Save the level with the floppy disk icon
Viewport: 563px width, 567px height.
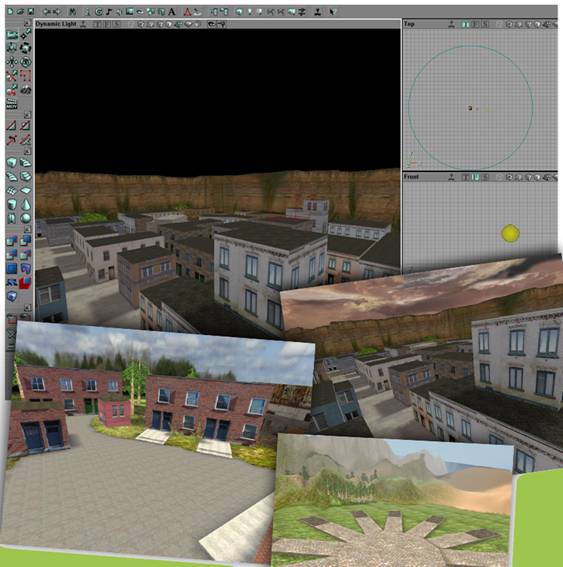click(x=30, y=12)
